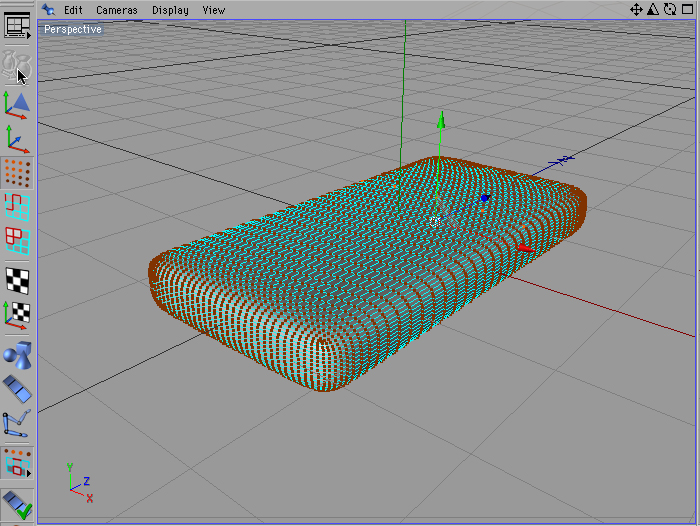Screen dimensions: 700x526
Task: Click the icon with green checkmark
Action: [17, 505]
